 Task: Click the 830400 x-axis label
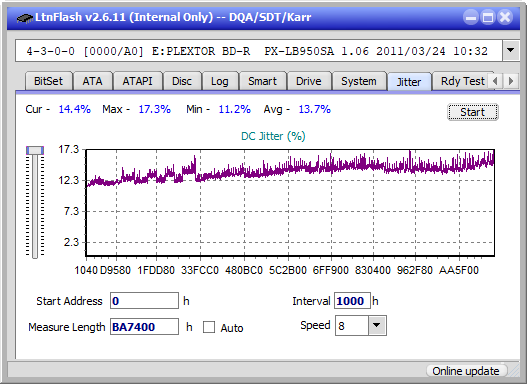click(x=373, y=270)
